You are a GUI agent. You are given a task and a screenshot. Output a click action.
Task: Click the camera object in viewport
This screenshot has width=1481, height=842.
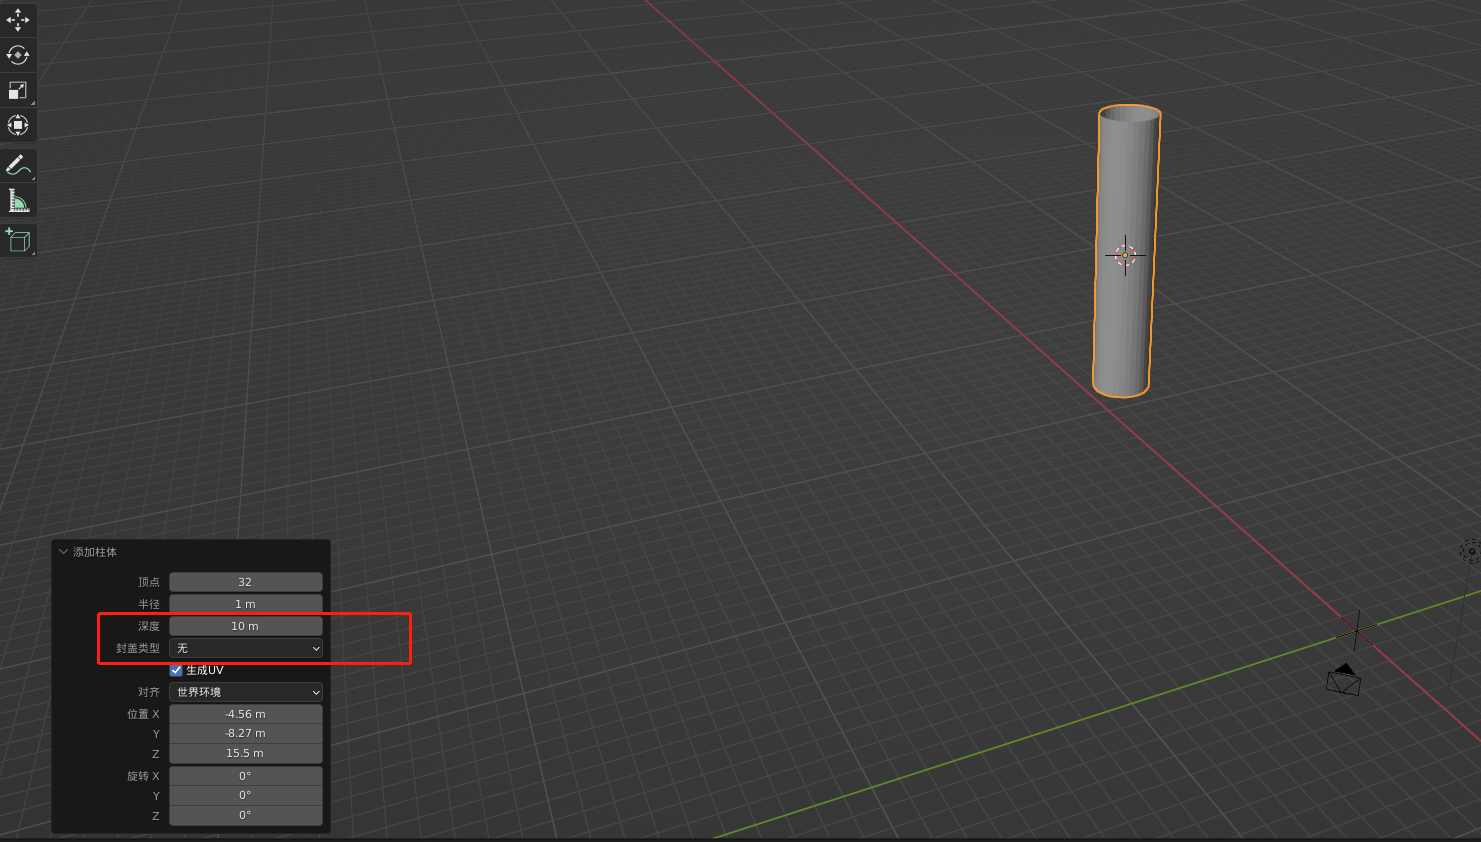pyautogui.click(x=1344, y=680)
